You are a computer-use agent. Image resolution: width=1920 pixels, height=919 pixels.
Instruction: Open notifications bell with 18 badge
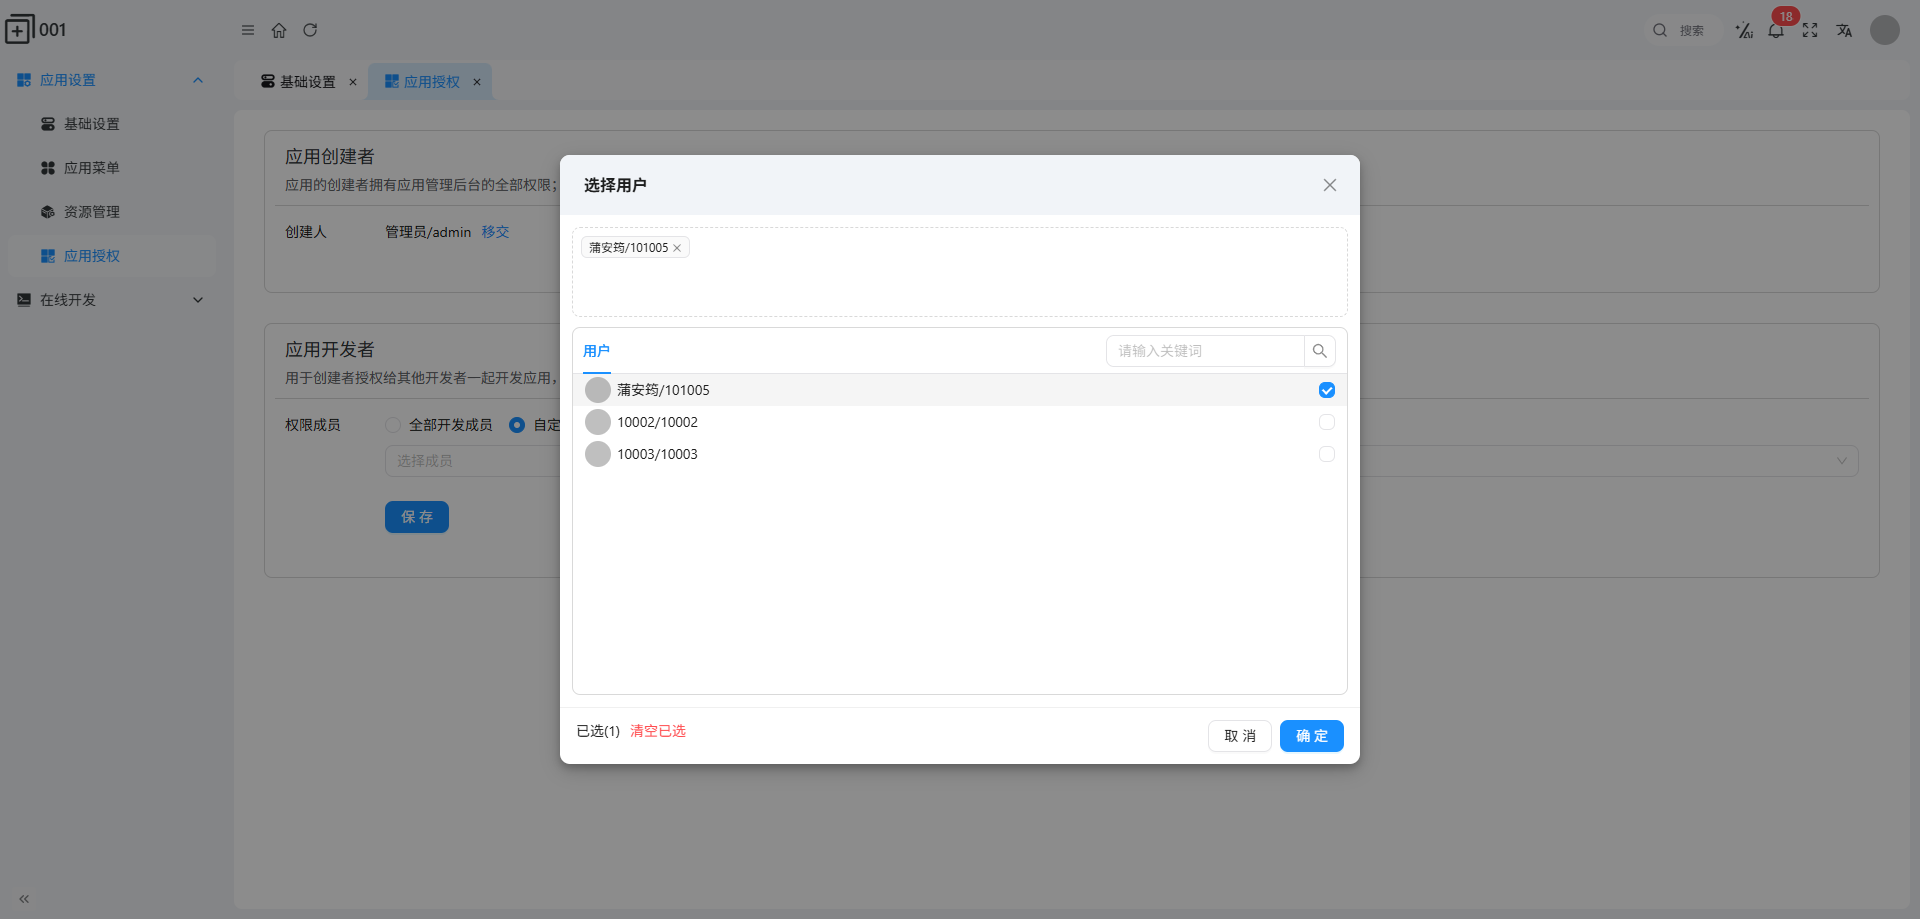(x=1776, y=30)
